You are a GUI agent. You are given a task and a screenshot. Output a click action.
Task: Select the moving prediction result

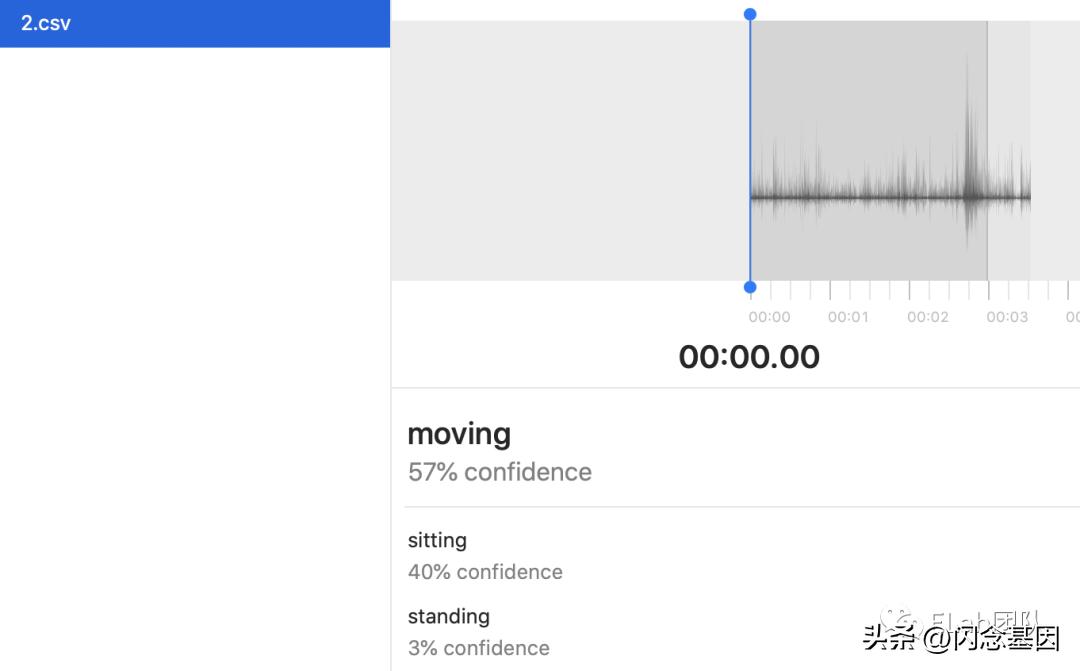pyautogui.click(x=459, y=434)
